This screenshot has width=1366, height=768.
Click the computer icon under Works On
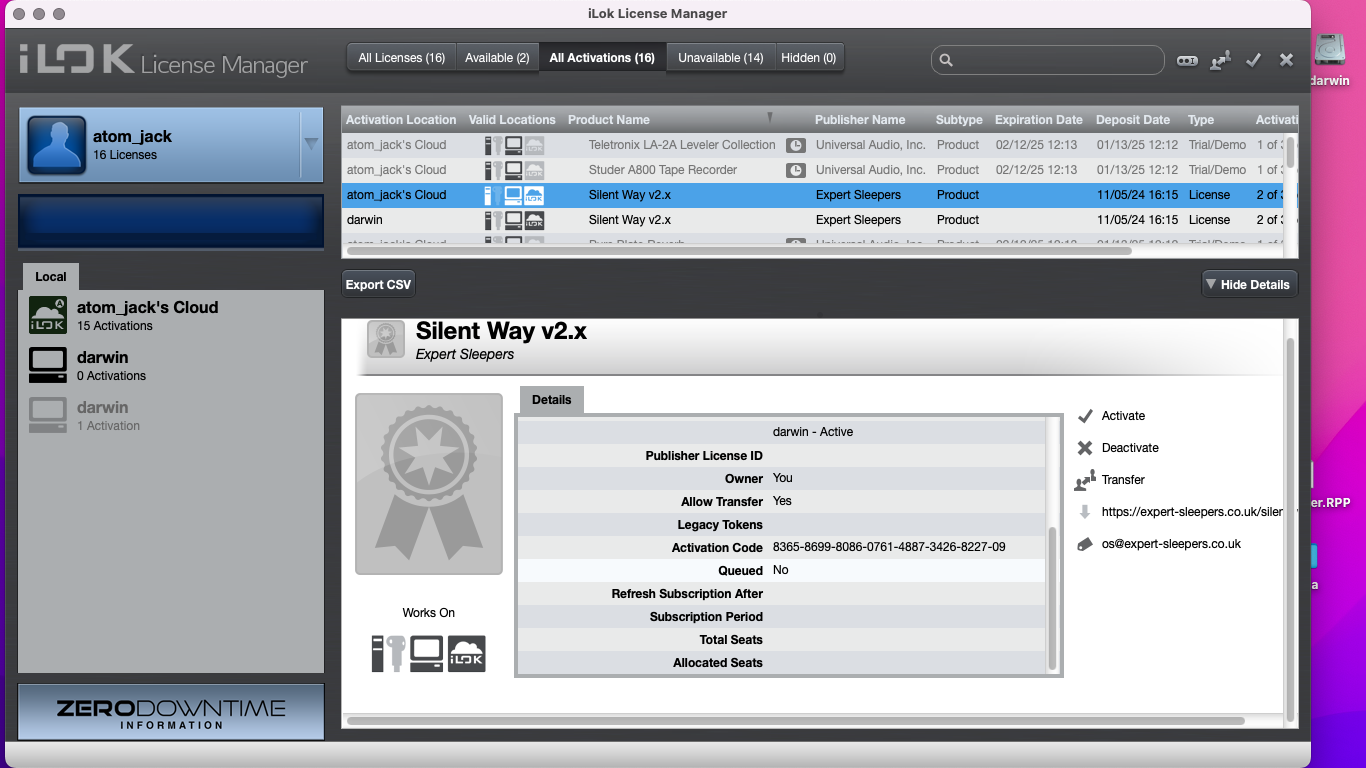(x=427, y=653)
